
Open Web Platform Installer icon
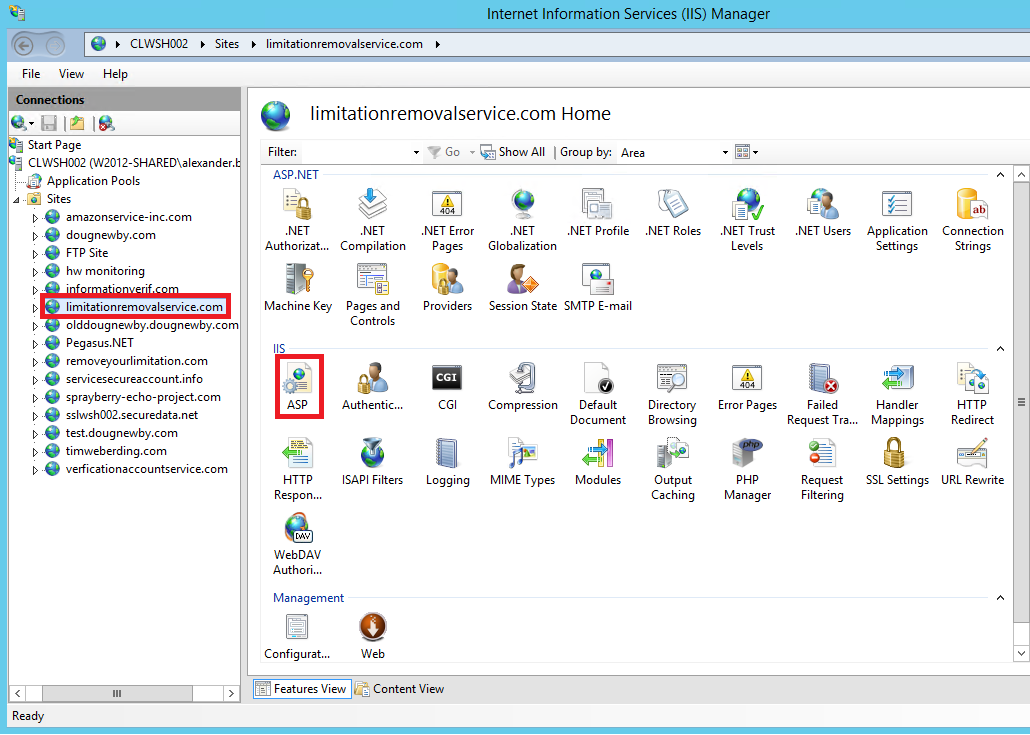[372, 636]
